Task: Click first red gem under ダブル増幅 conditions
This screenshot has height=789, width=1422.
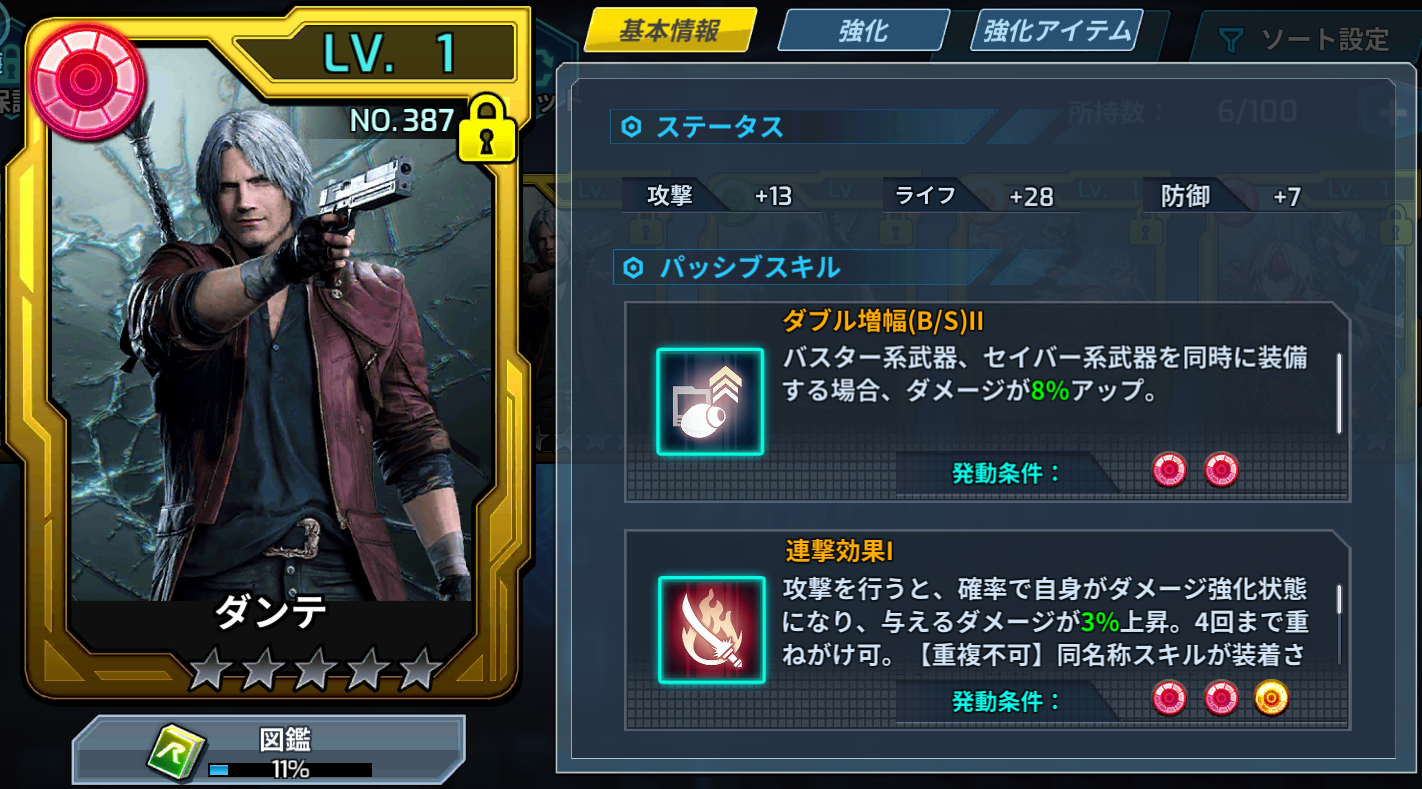Action: click(x=1169, y=469)
